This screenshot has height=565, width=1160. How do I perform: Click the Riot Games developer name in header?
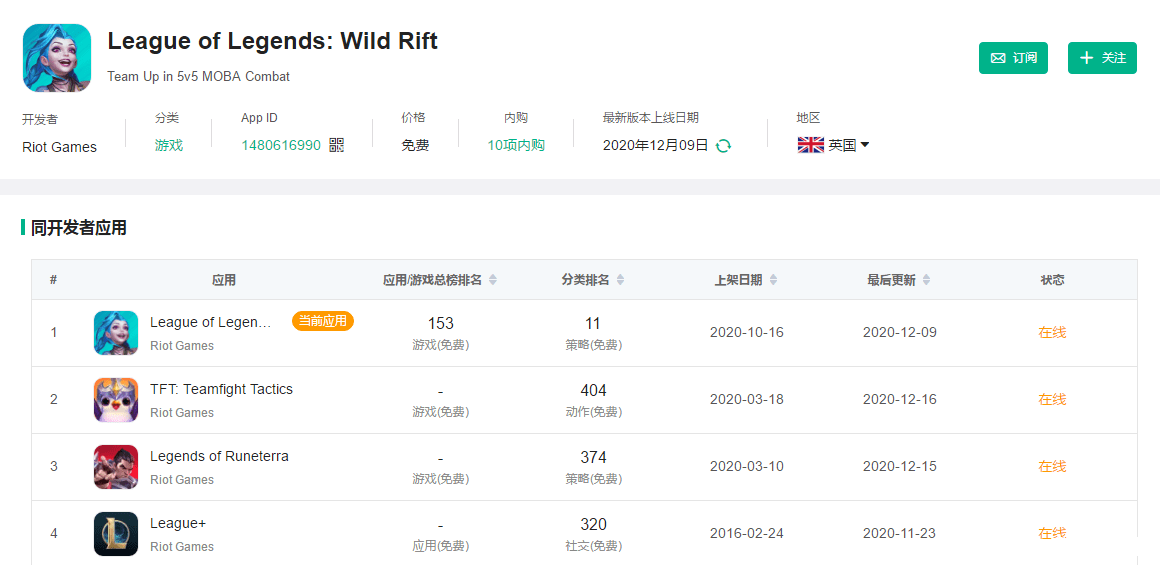coord(59,146)
